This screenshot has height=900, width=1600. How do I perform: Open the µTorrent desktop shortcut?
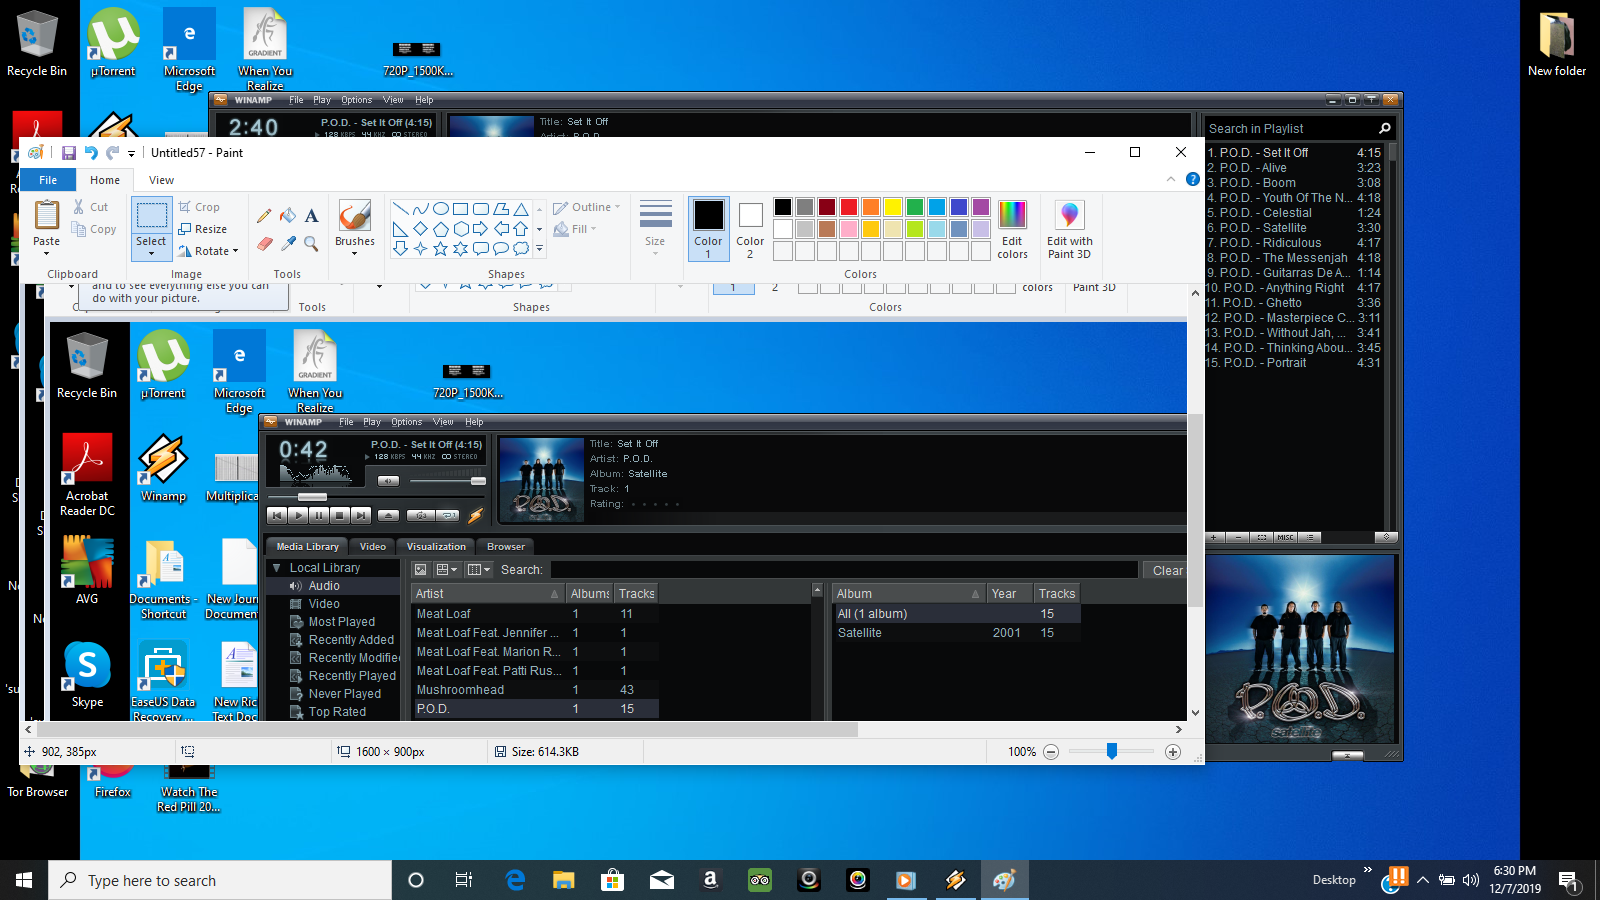tap(113, 43)
